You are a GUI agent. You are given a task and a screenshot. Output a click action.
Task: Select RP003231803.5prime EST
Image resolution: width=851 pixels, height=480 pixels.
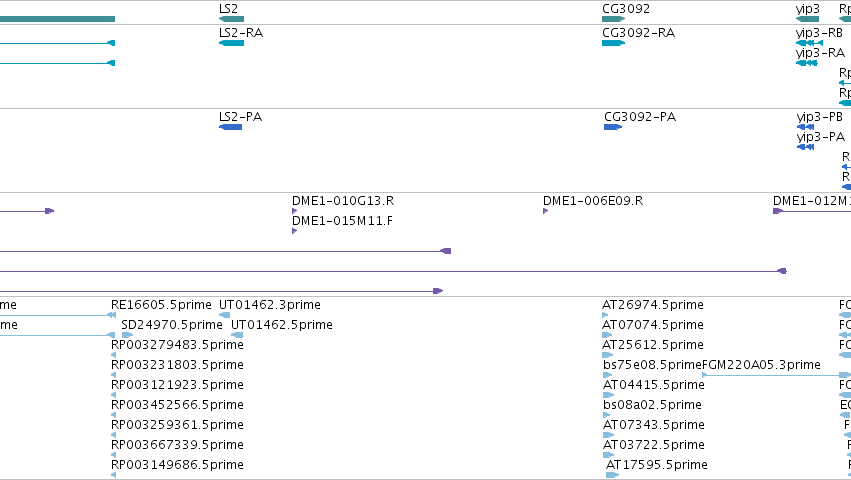pos(177,365)
